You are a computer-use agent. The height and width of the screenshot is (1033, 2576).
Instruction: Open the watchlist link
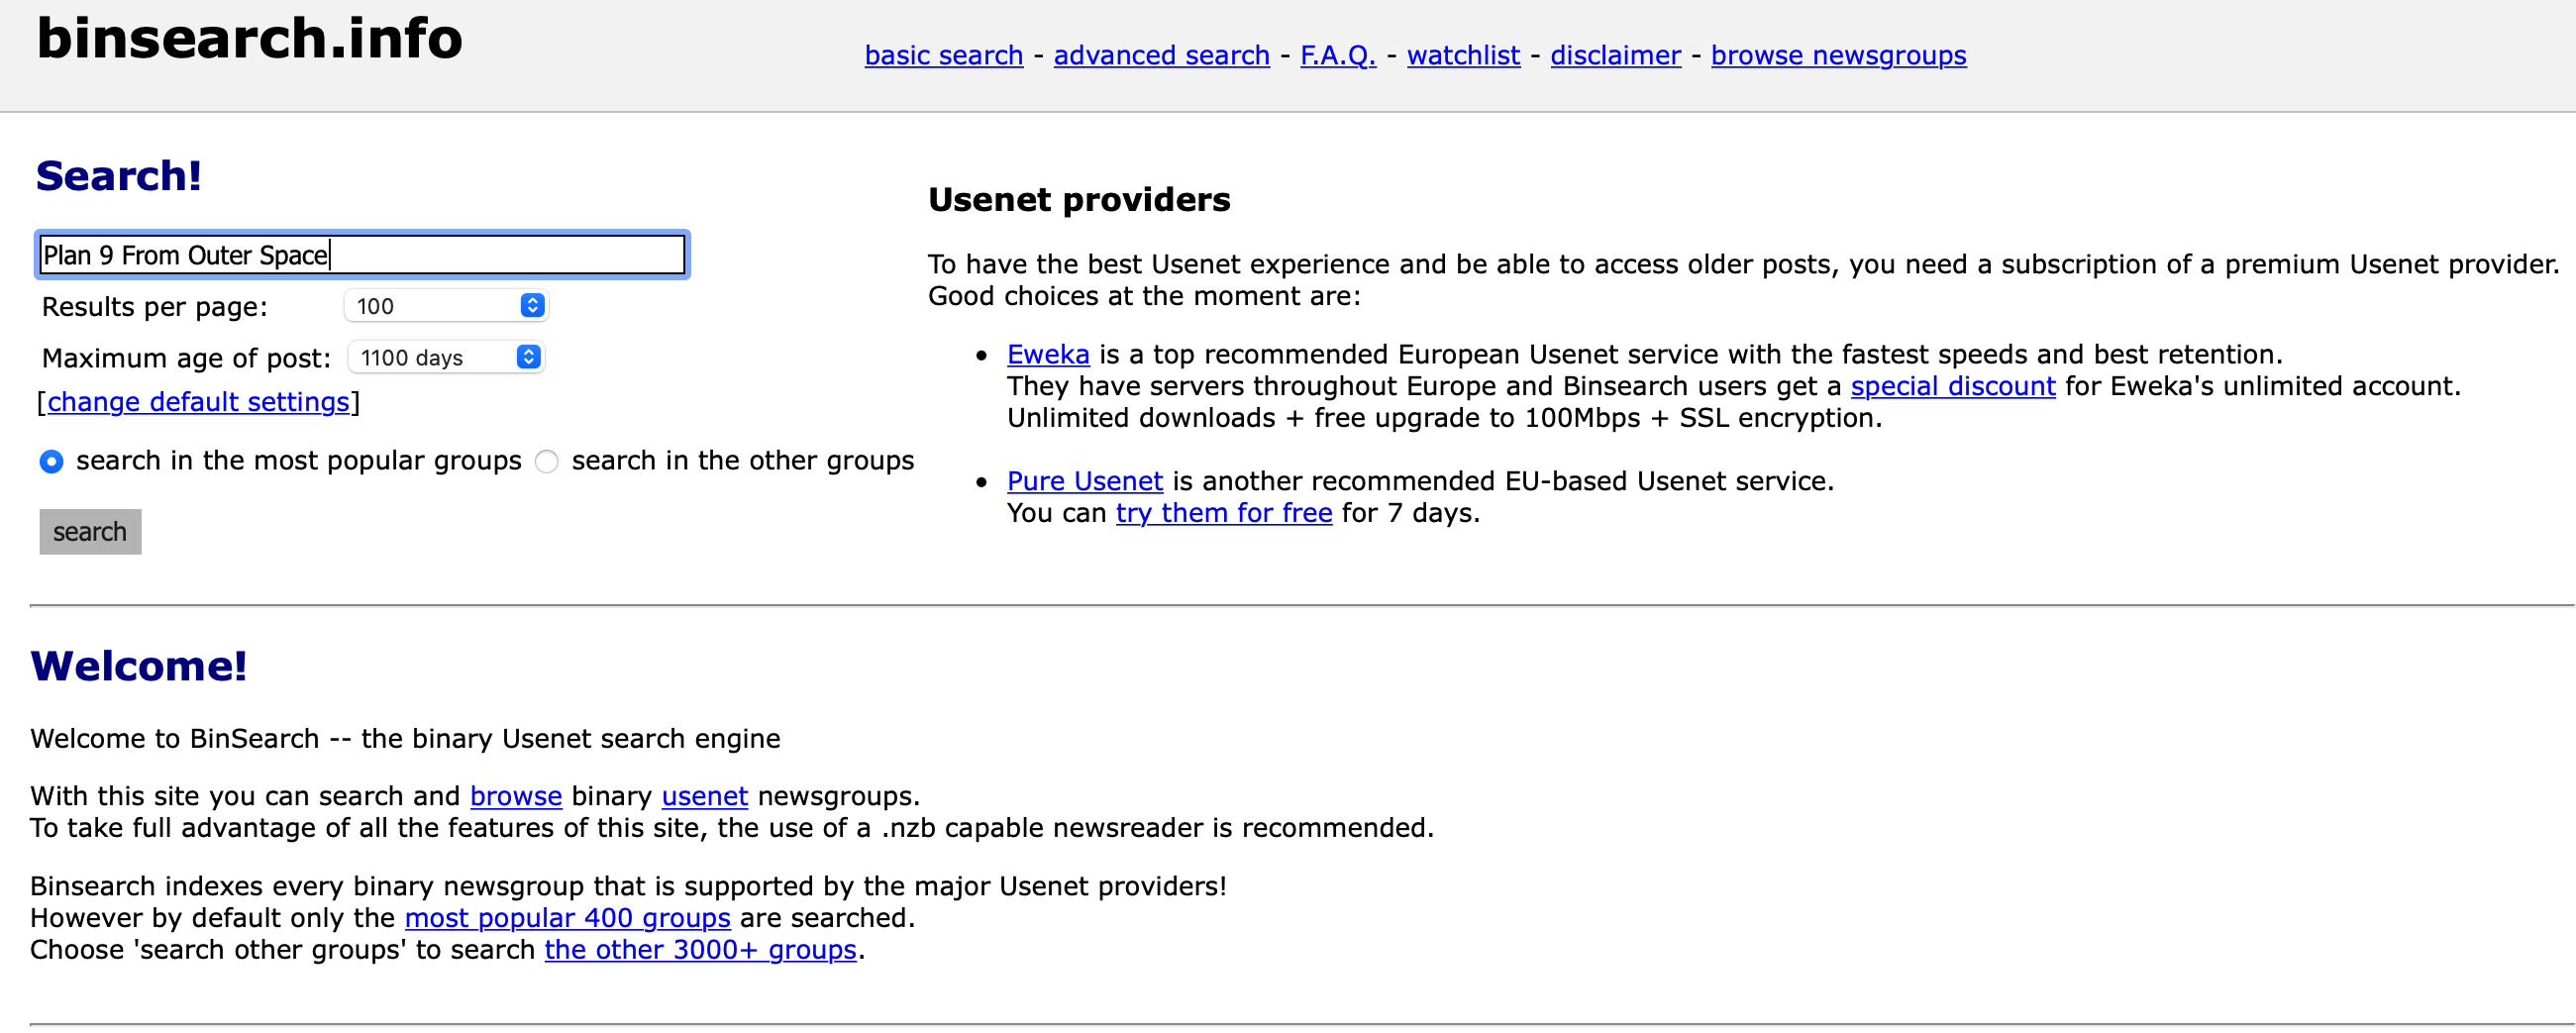[x=1463, y=55]
